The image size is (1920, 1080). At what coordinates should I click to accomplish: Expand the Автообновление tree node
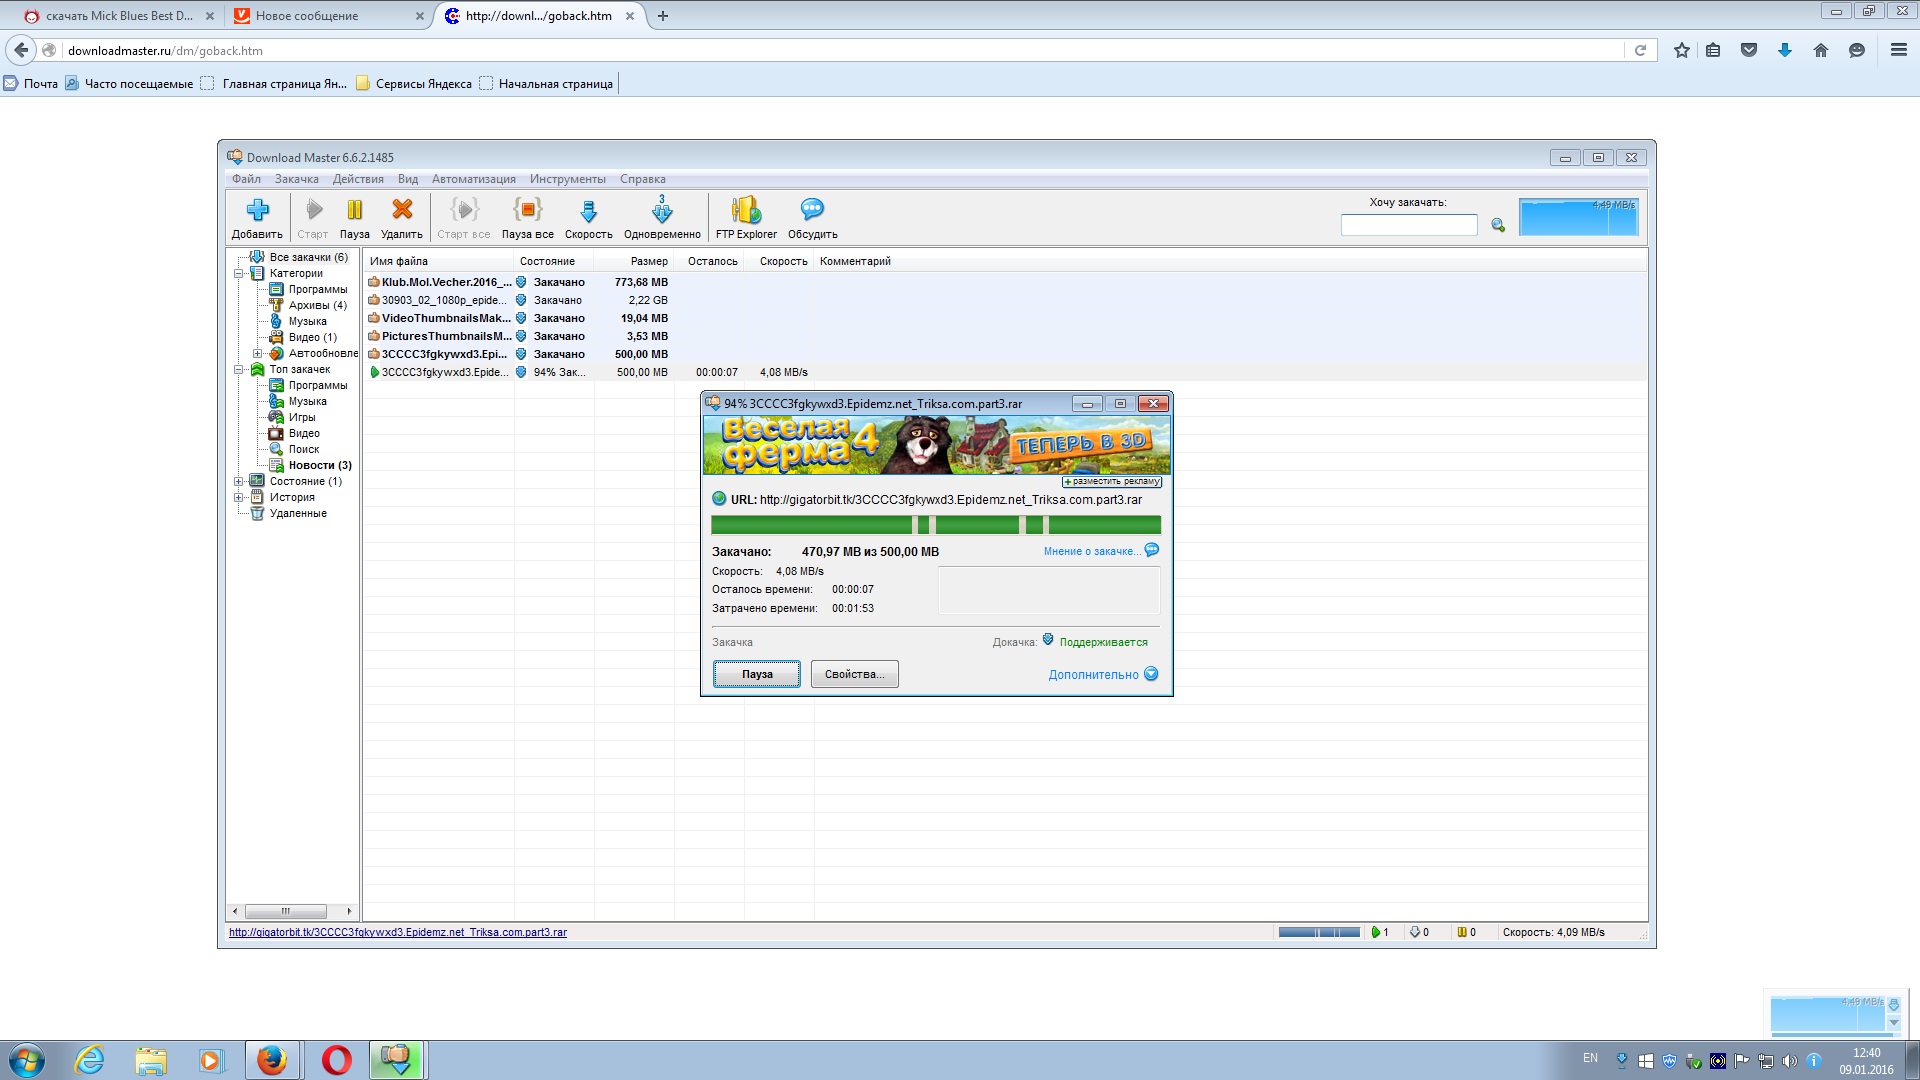click(x=257, y=353)
